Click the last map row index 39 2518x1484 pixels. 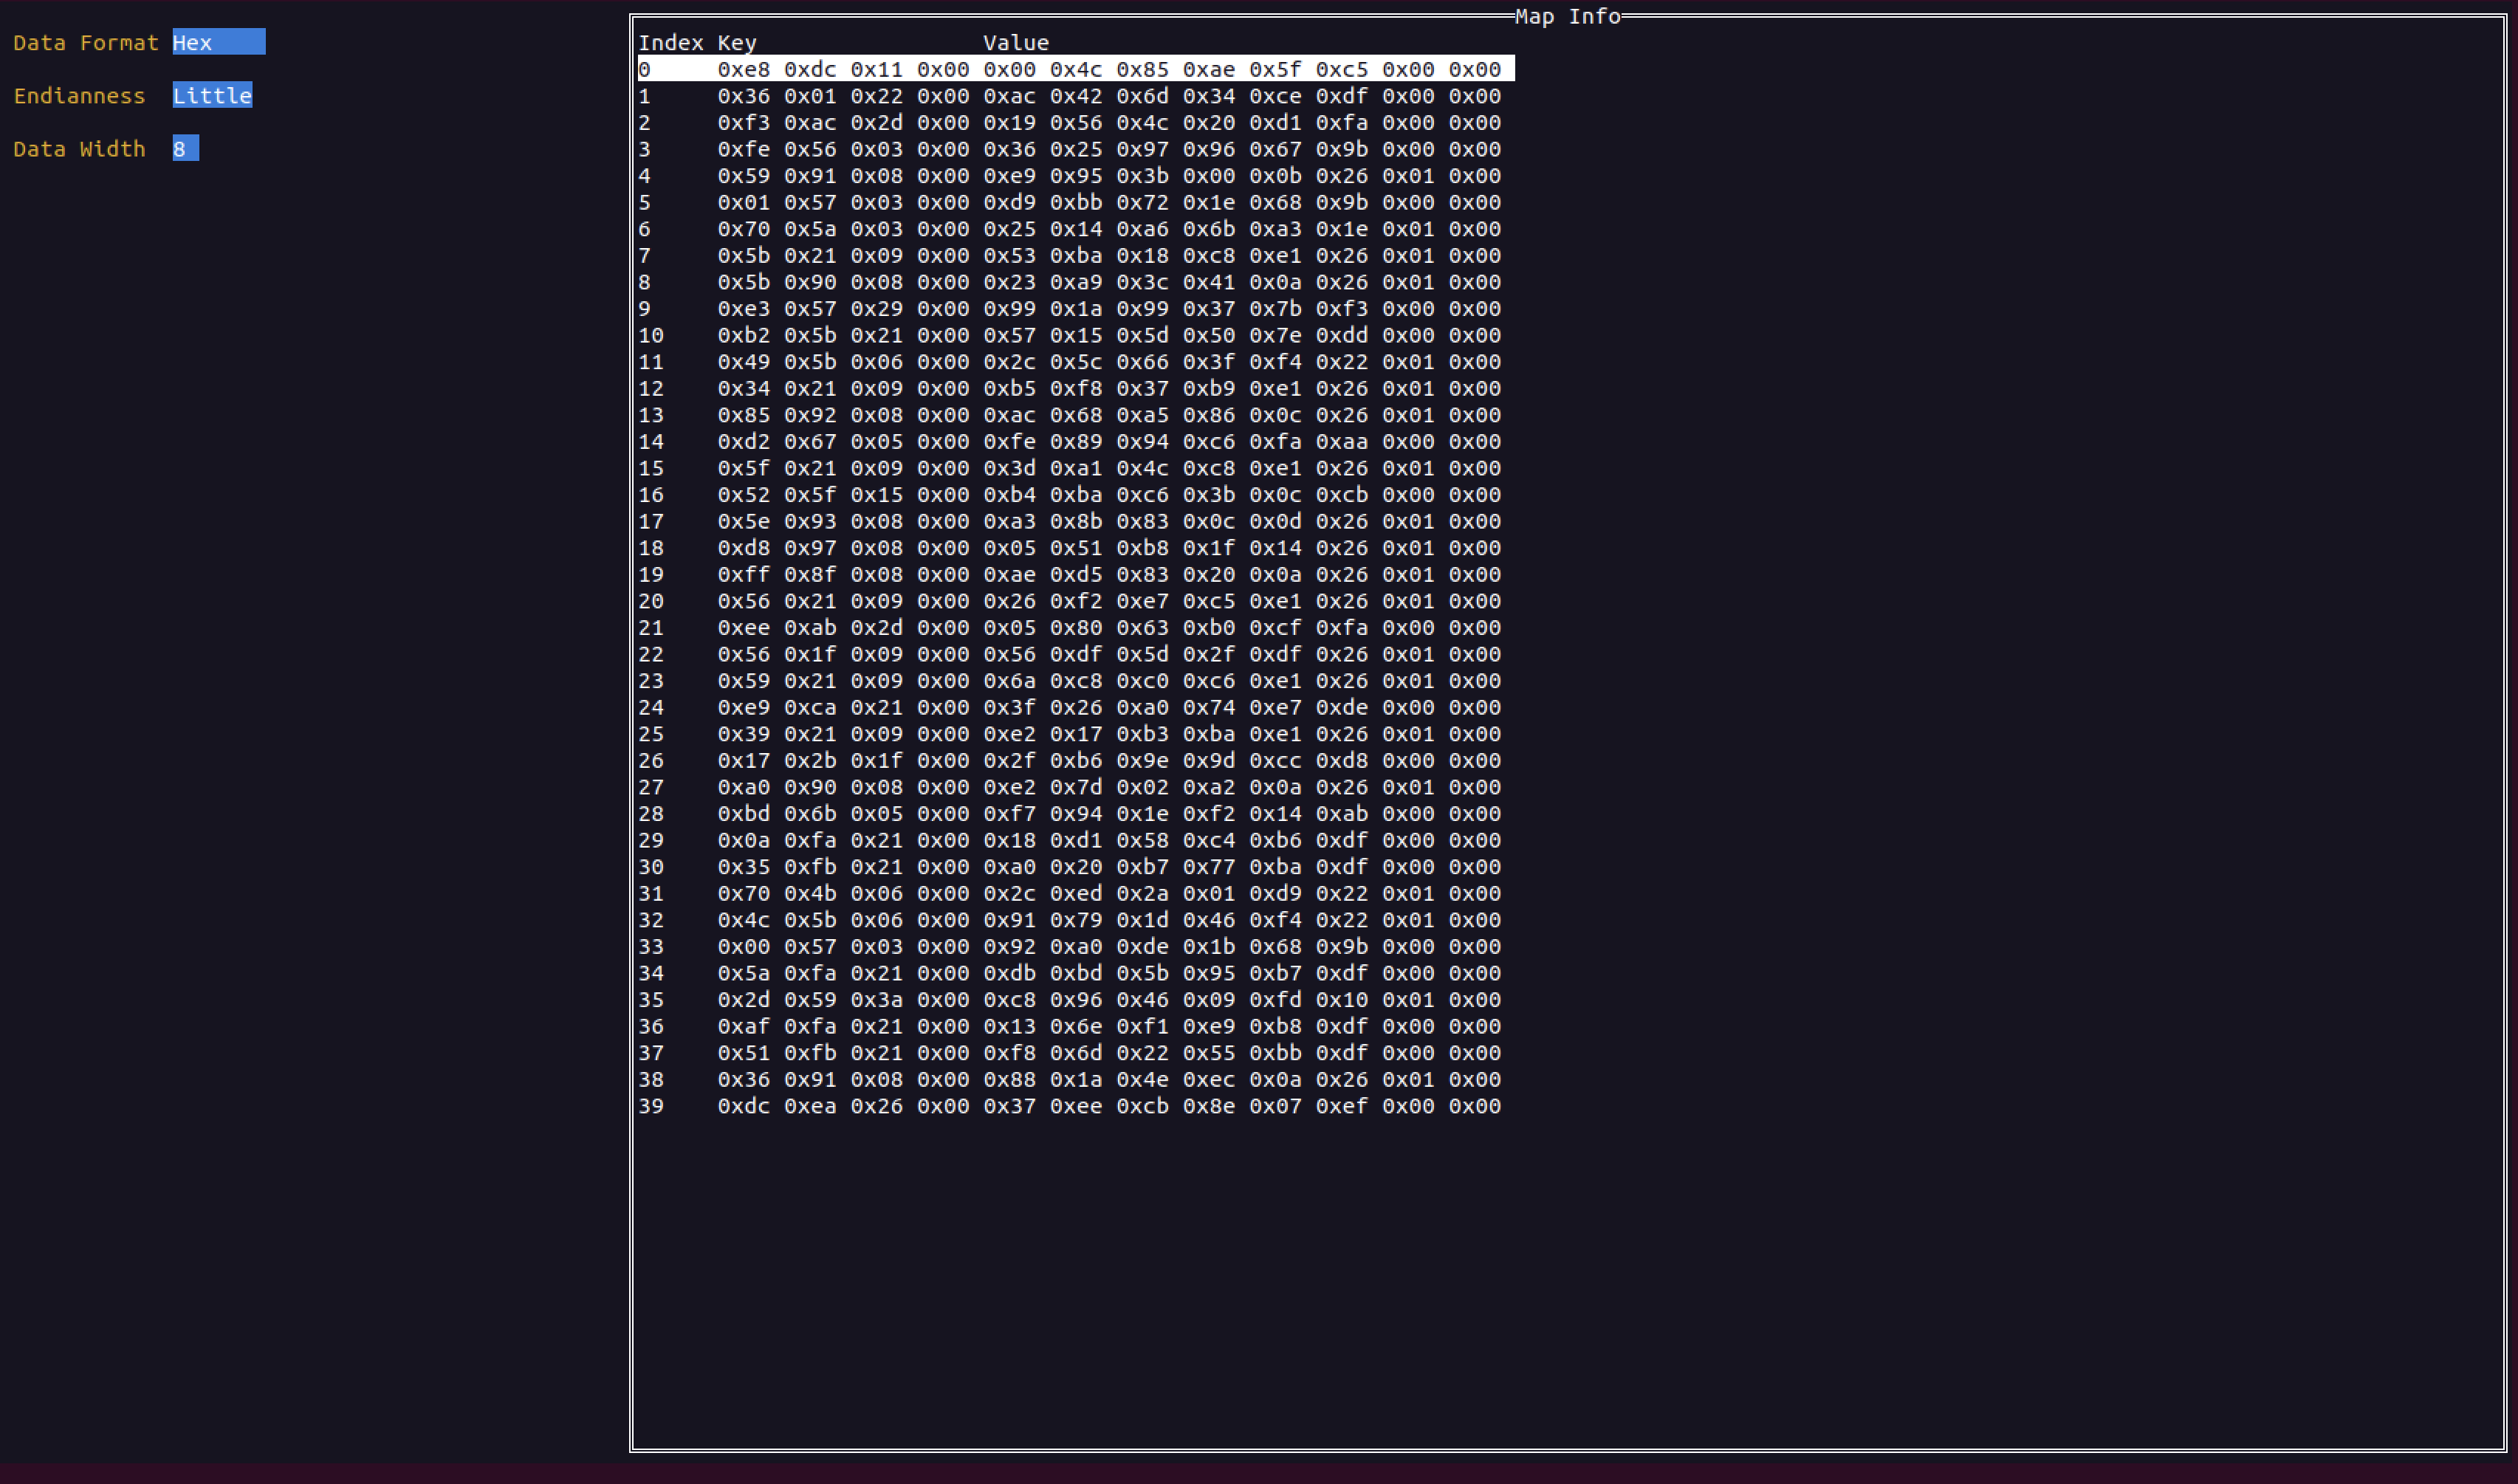(x=1075, y=1106)
